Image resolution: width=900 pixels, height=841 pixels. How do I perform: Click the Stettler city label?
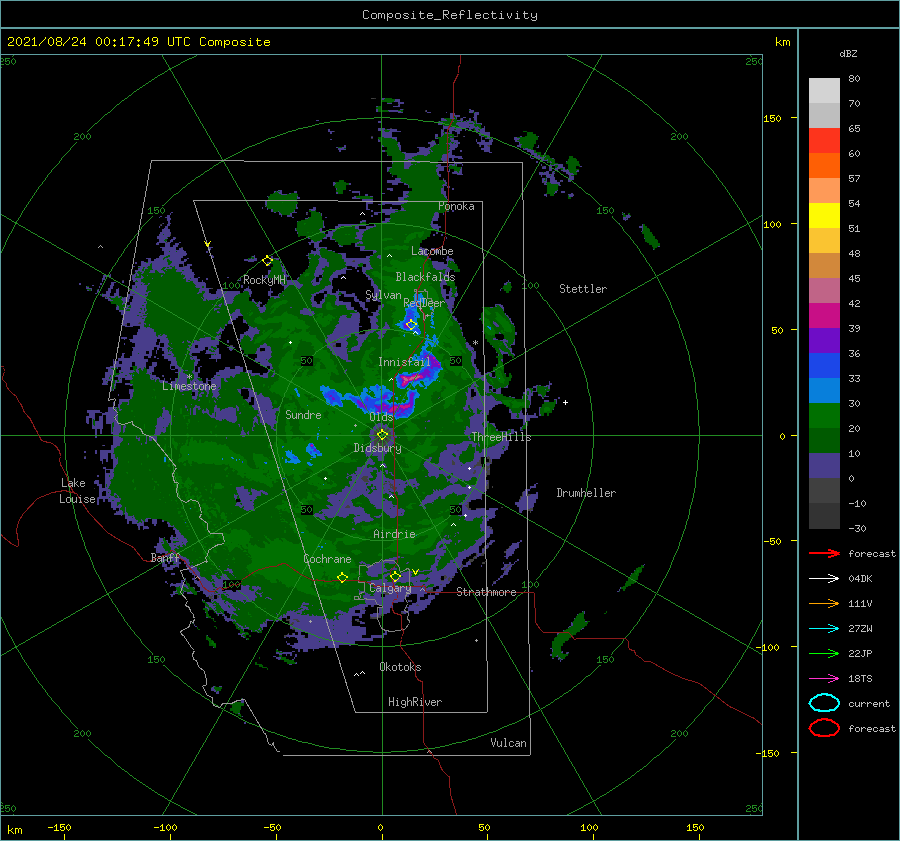coord(583,289)
